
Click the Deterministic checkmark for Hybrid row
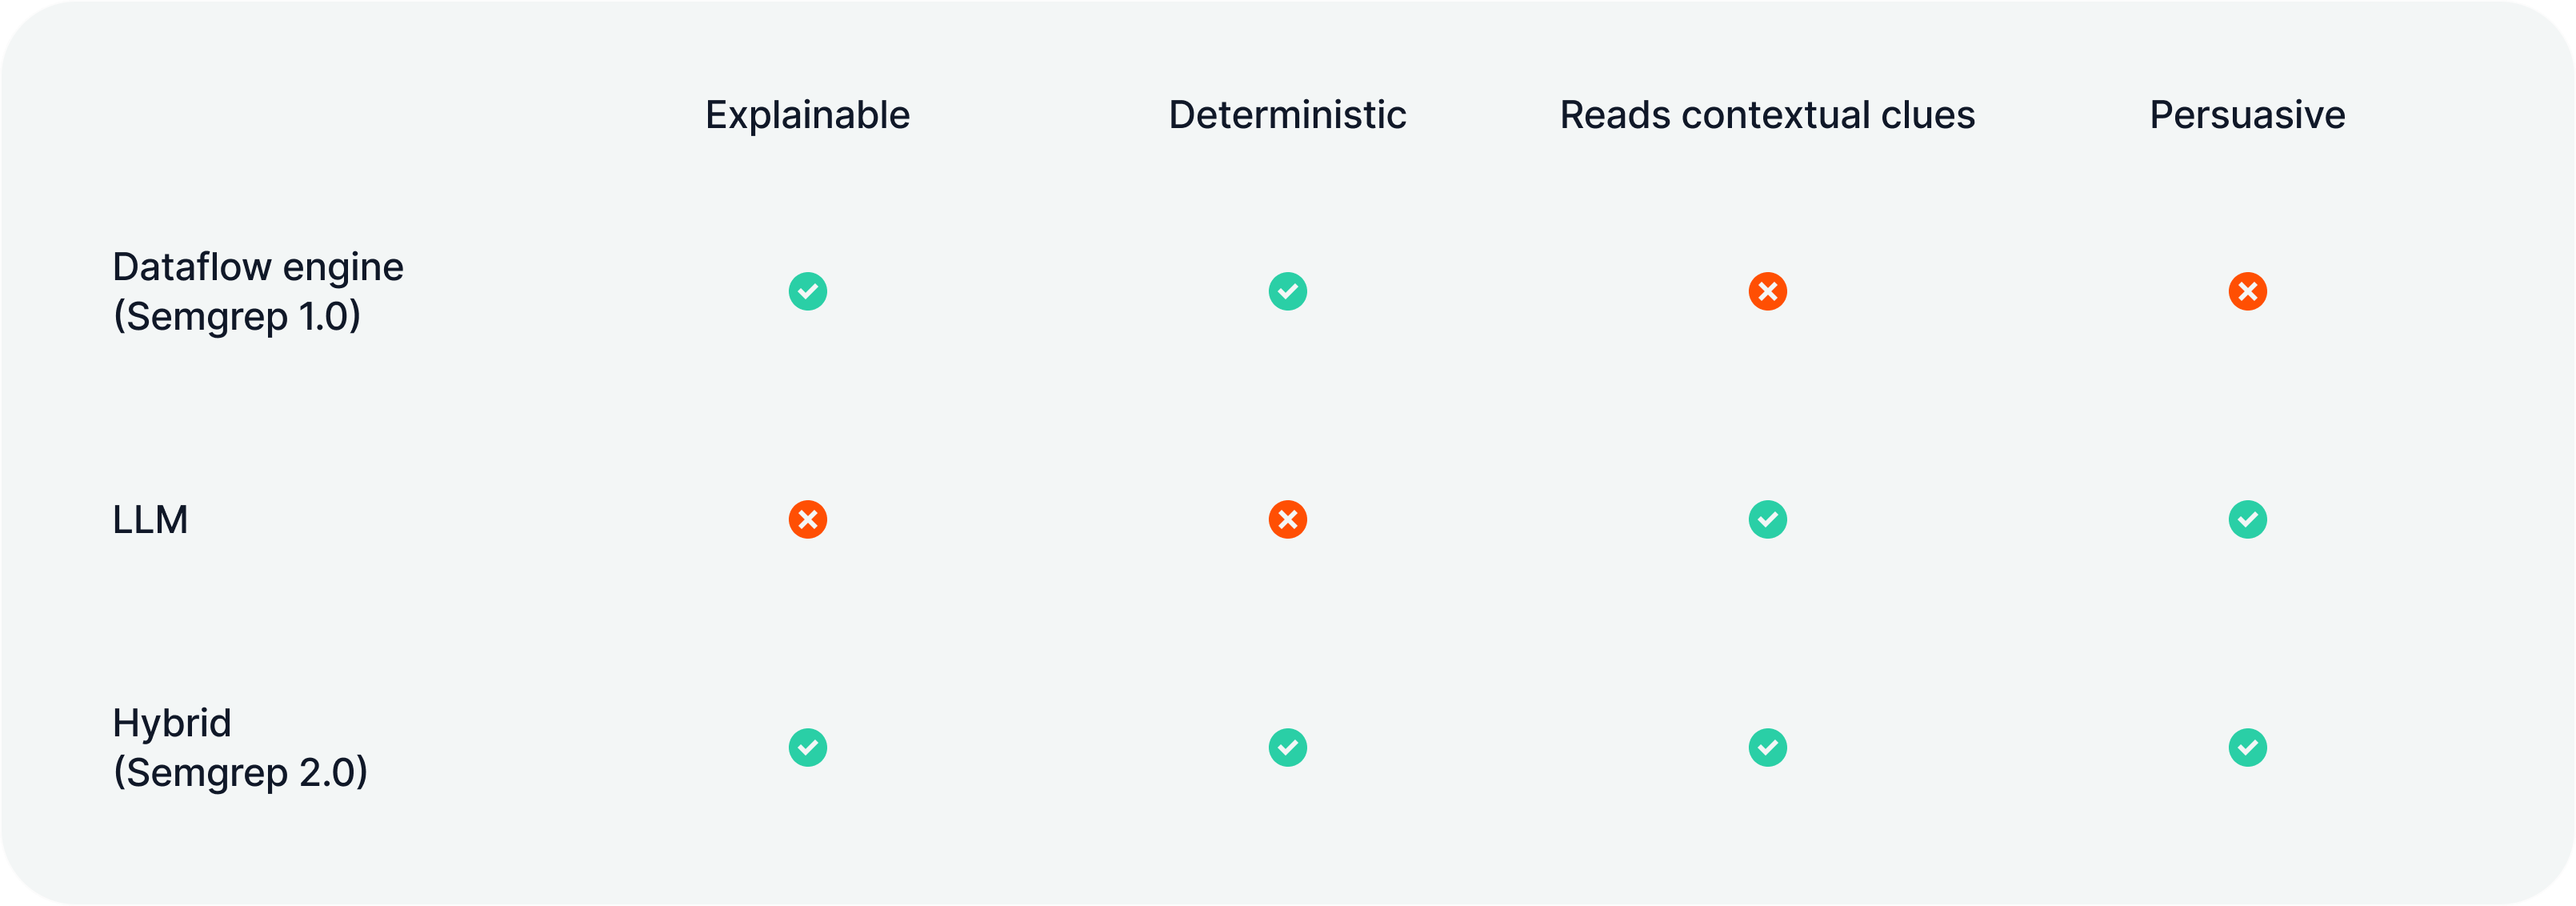coord(1287,747)
